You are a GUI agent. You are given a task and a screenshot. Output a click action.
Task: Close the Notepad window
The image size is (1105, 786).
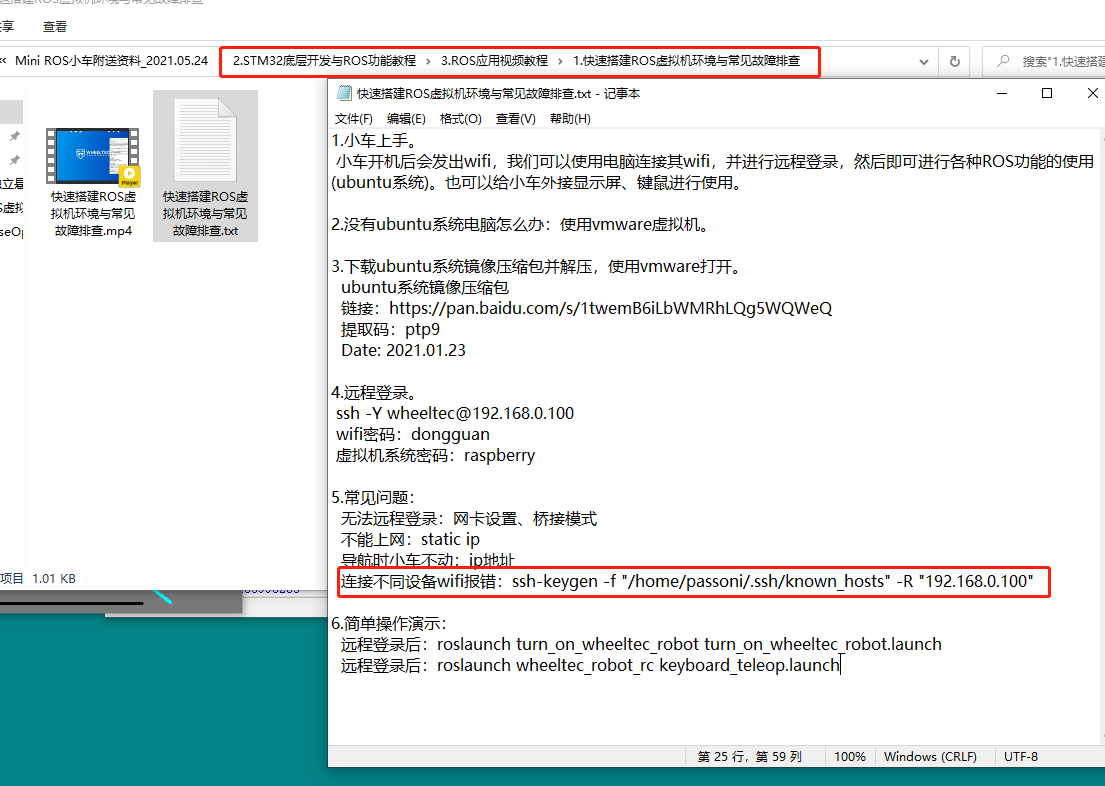(x=1092, y=93)
